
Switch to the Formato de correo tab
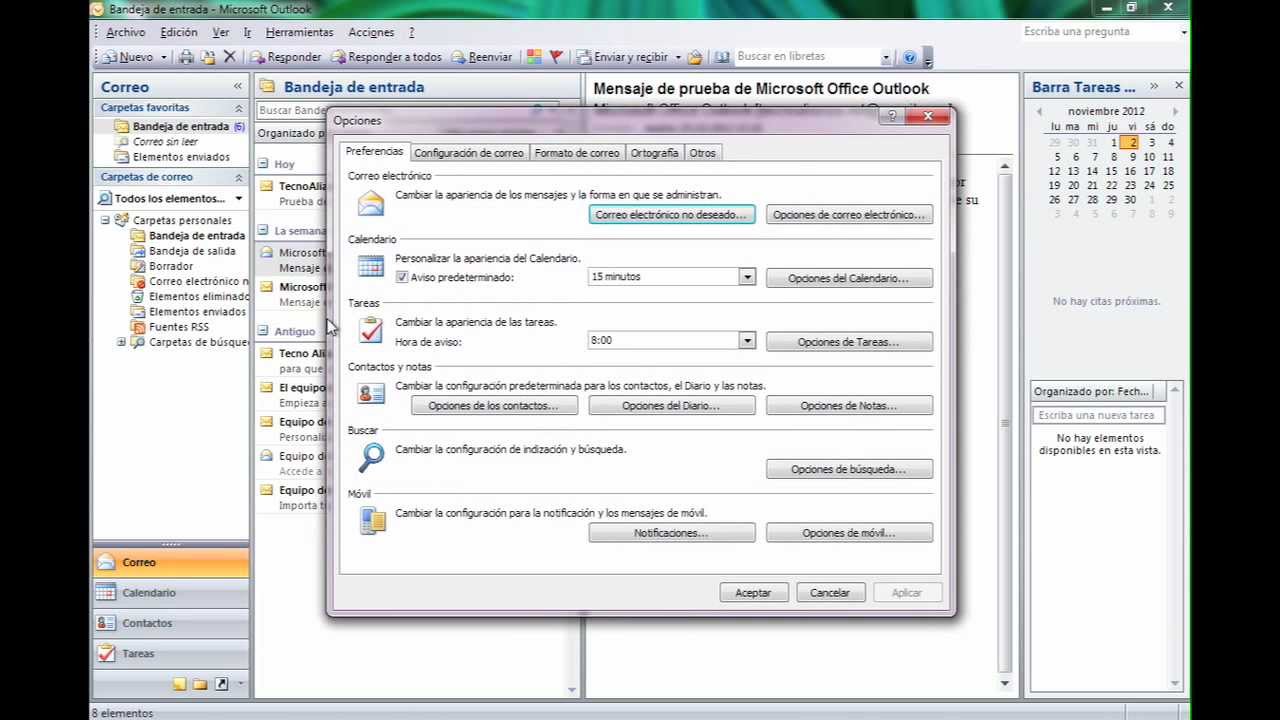point(577,153)
